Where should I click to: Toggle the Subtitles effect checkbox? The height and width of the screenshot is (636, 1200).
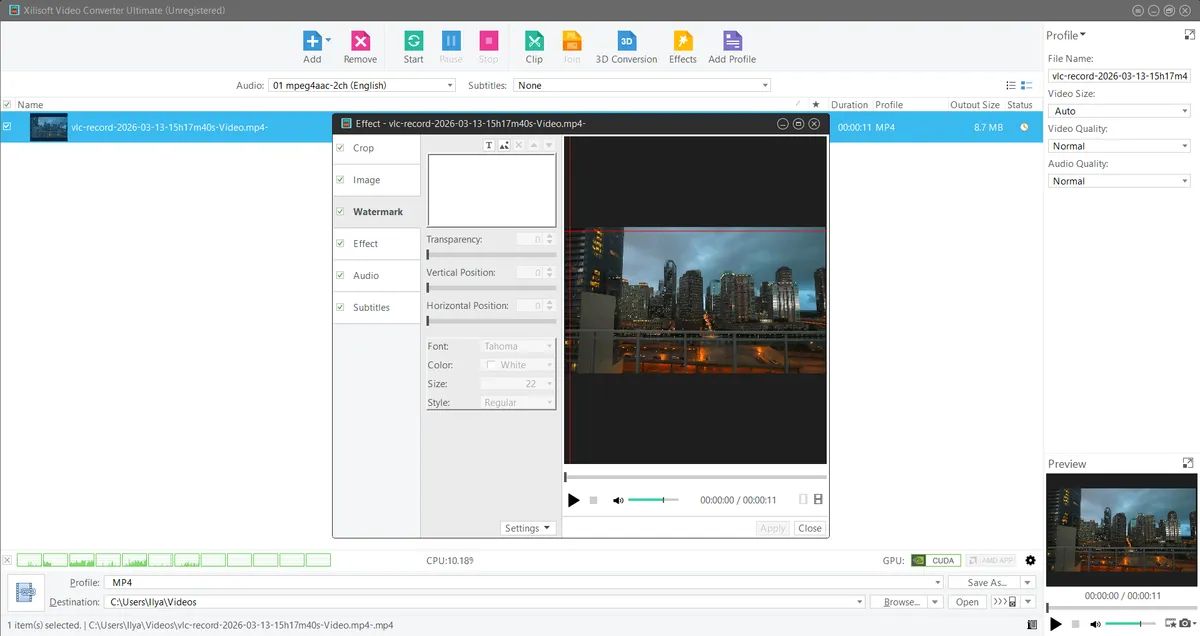coord(341,308)
